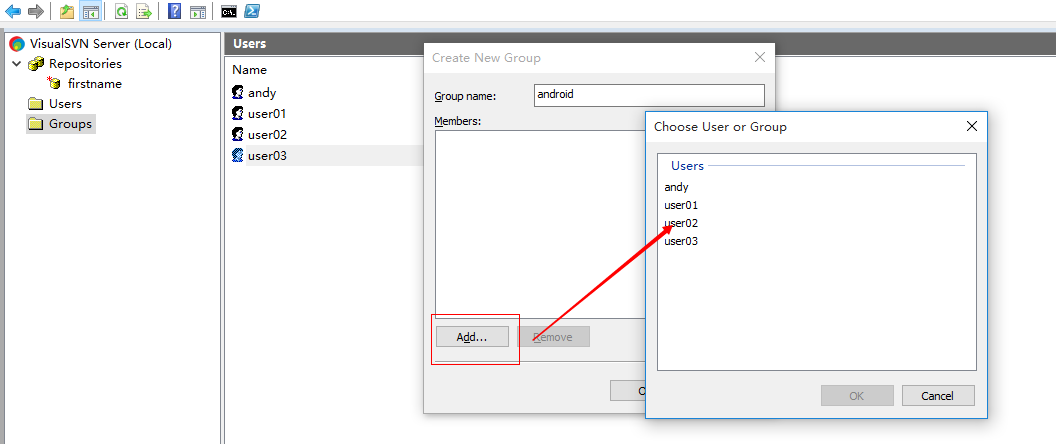Select andy in the Users list pane
Image resolution: width=1056 pixels, height=444 pixels.
pyautogui.click(x=262, y=93)
